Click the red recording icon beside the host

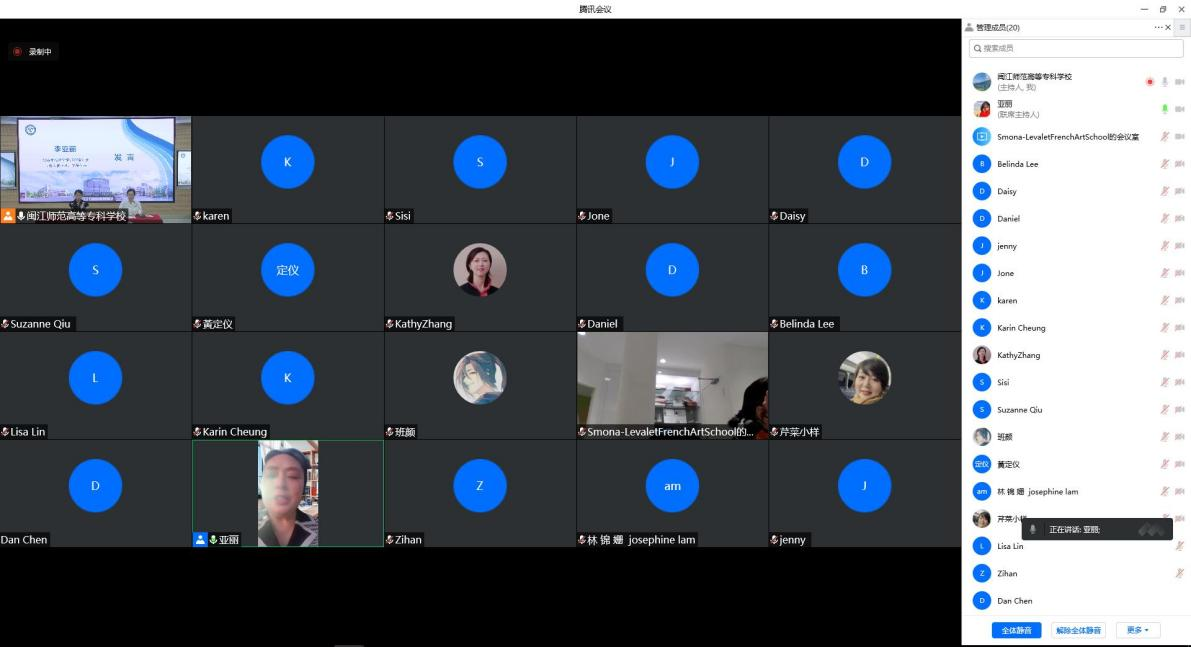(1150, 82)
